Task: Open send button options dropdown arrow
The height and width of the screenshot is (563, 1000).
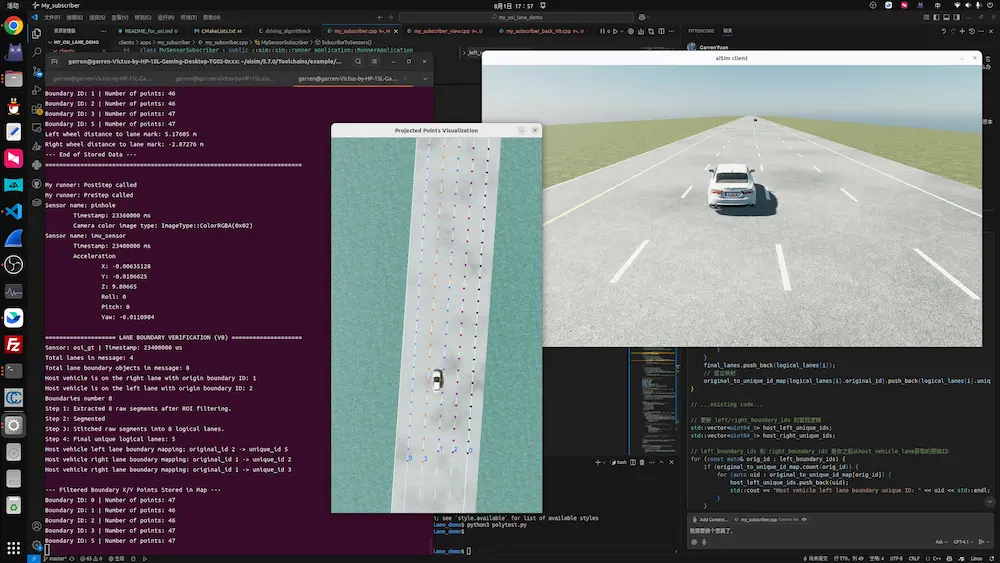Action: click(x=988, y=542)
